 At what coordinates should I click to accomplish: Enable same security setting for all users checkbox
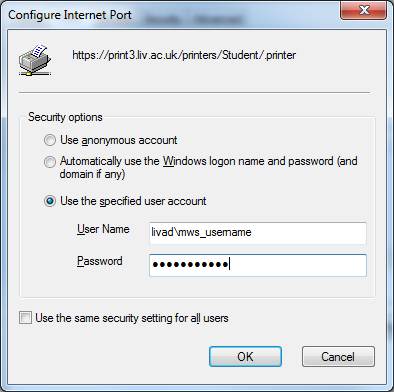tap(25, 318)
